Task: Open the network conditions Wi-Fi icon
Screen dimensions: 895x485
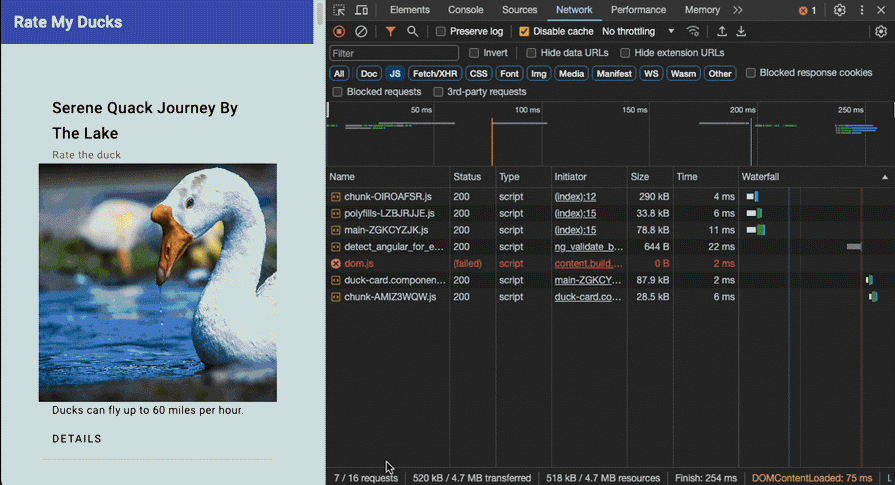Action: click(693, 32)
